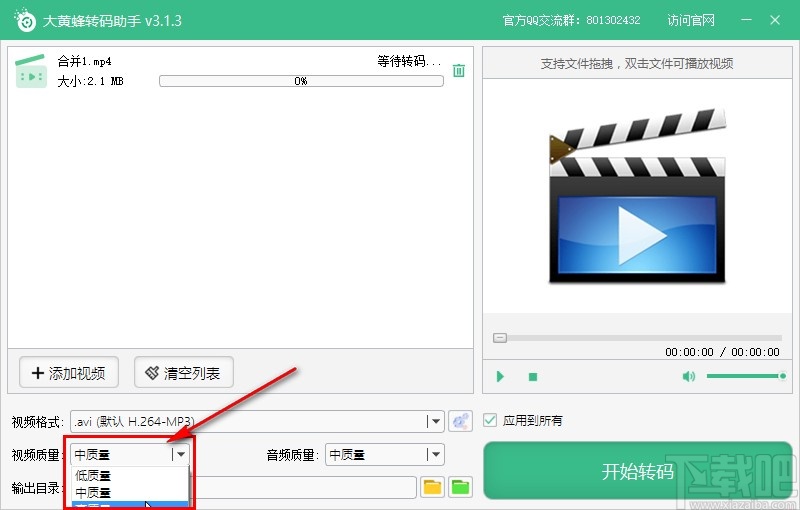Click the 添加视频 button

coord(69,373)
